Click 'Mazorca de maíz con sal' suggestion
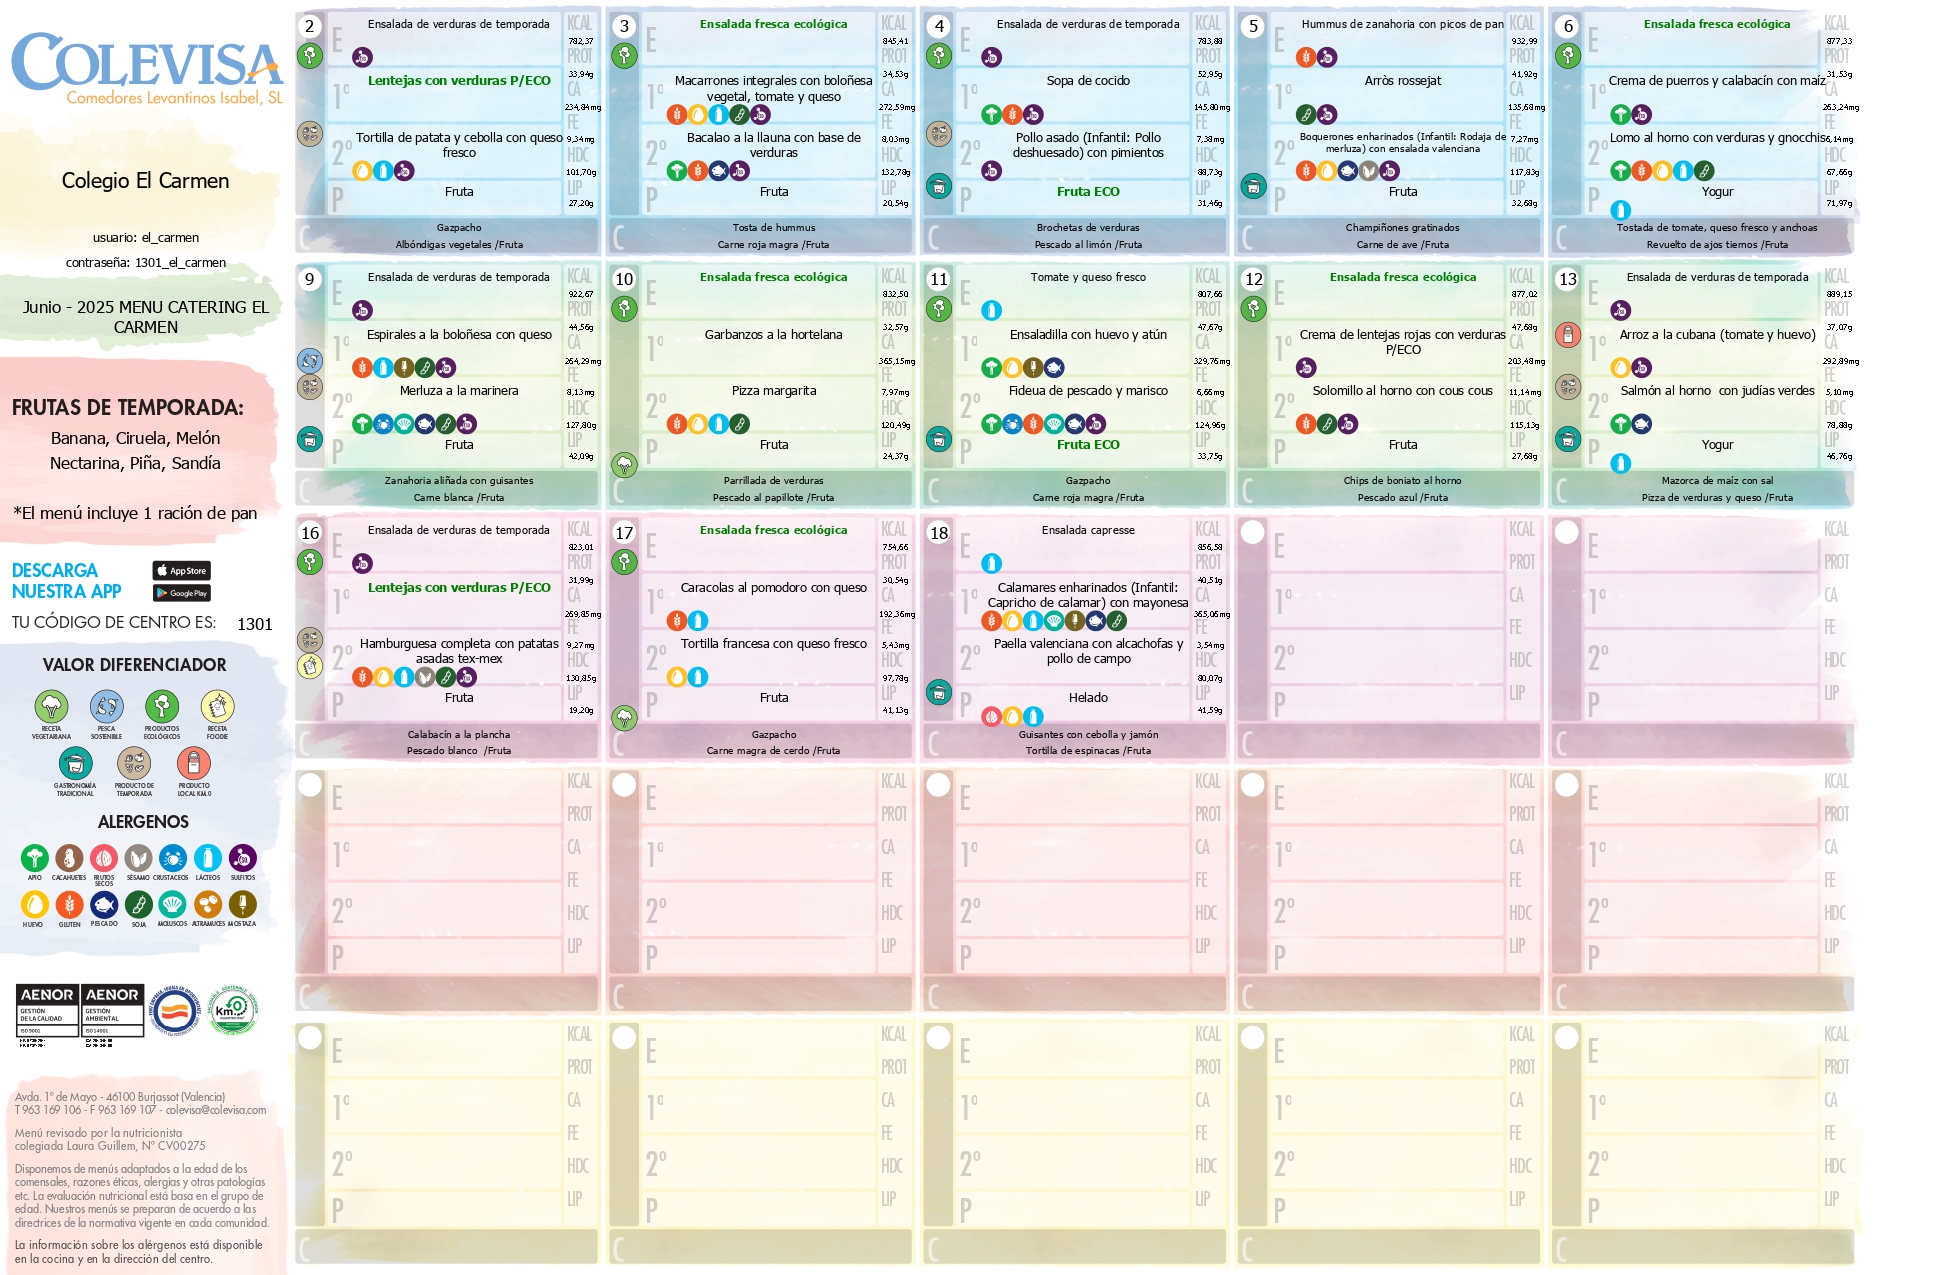 tap(1718, 481)
